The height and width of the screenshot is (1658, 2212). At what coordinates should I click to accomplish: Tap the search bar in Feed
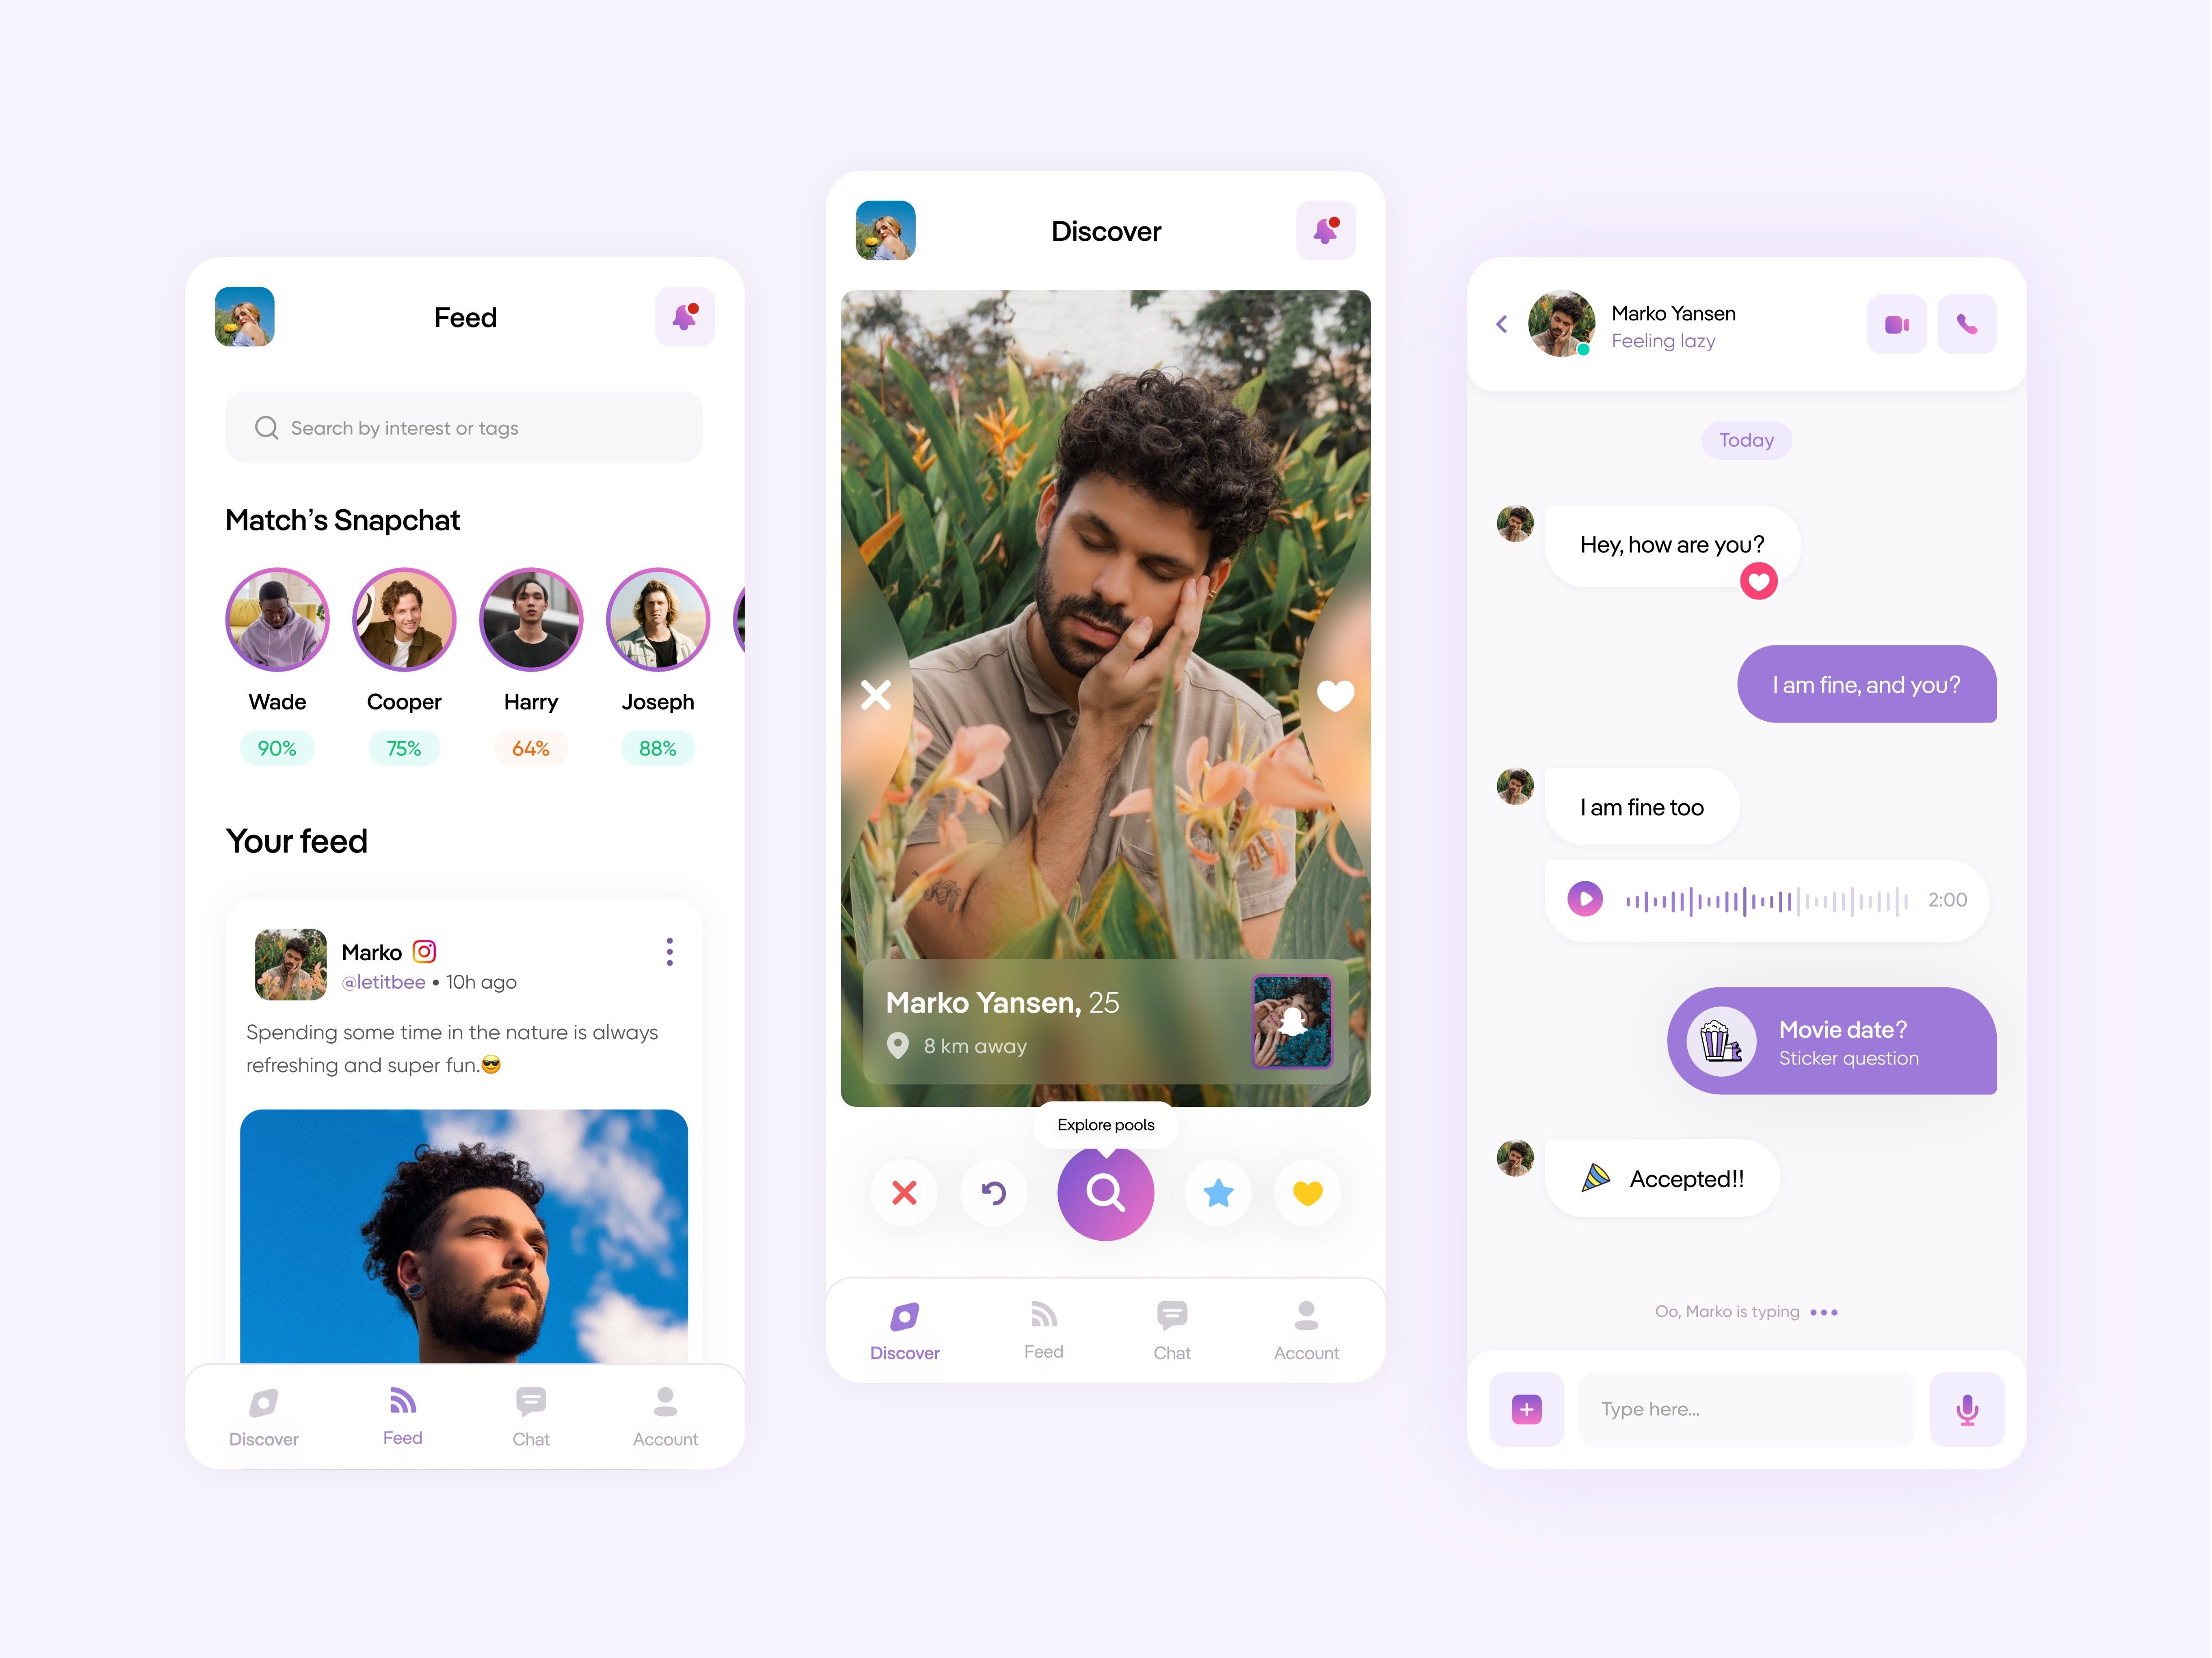point(461,425)
